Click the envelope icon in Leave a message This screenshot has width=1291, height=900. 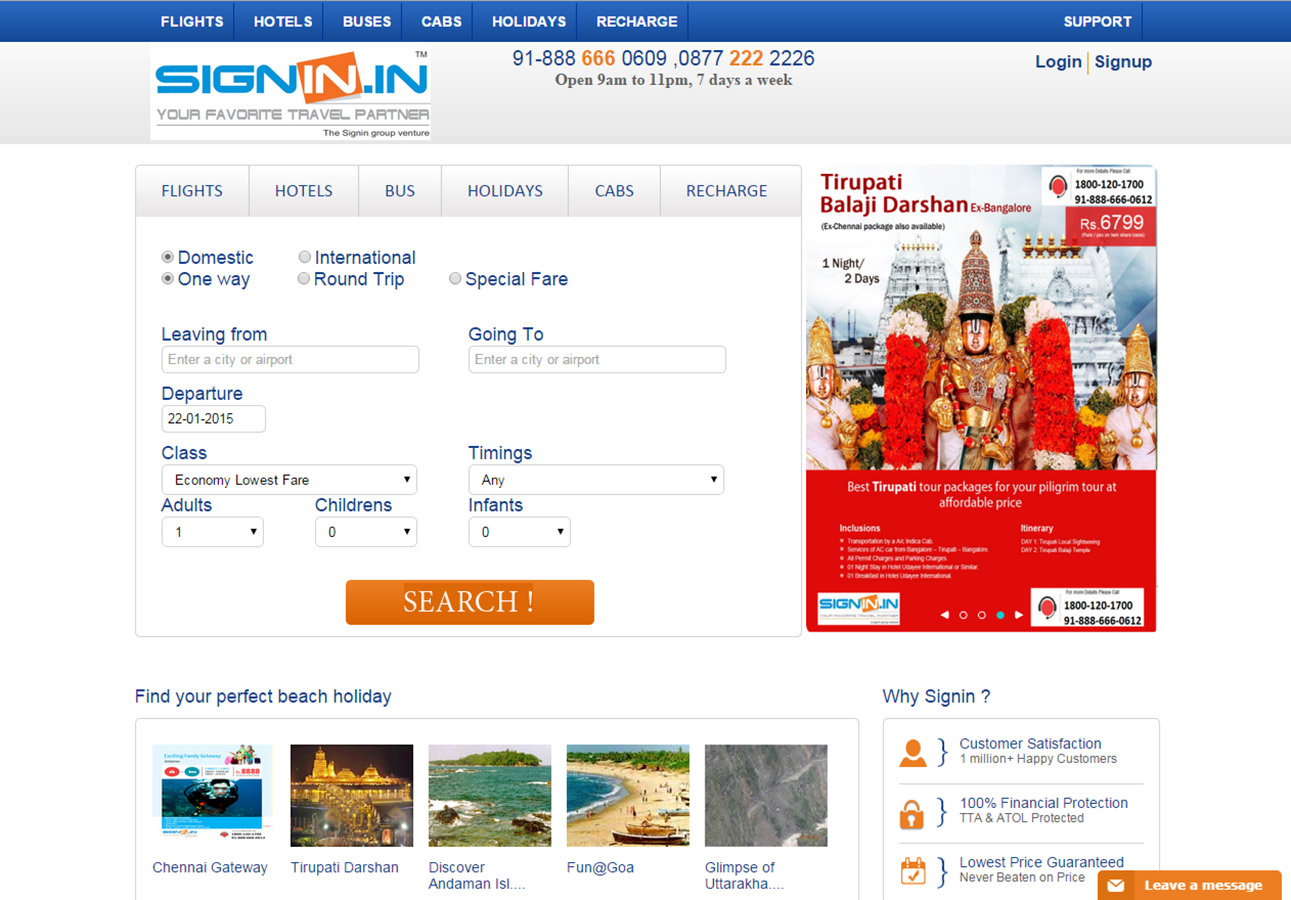(1115, 885)
